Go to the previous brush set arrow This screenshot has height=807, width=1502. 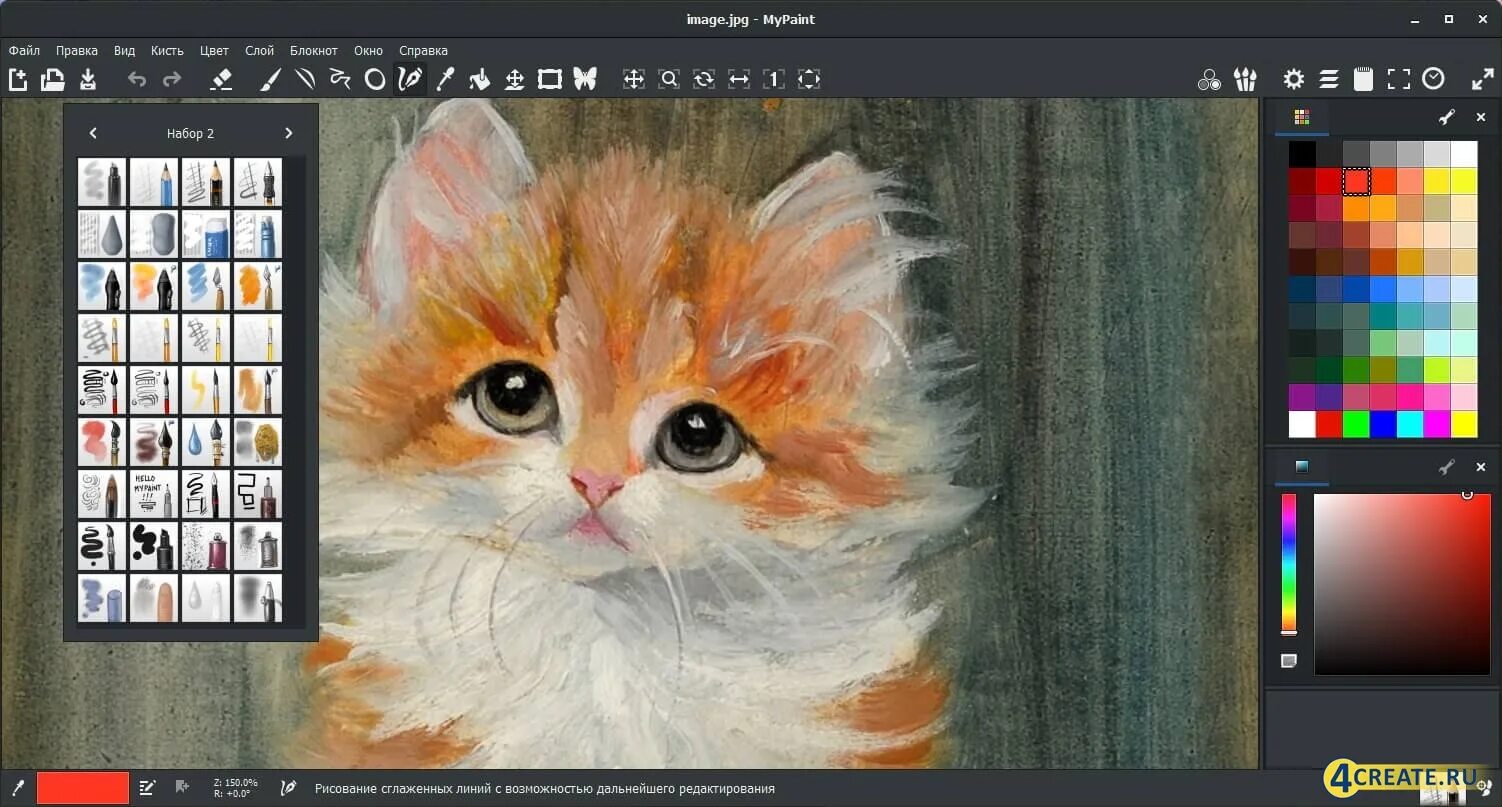point(93,133)
